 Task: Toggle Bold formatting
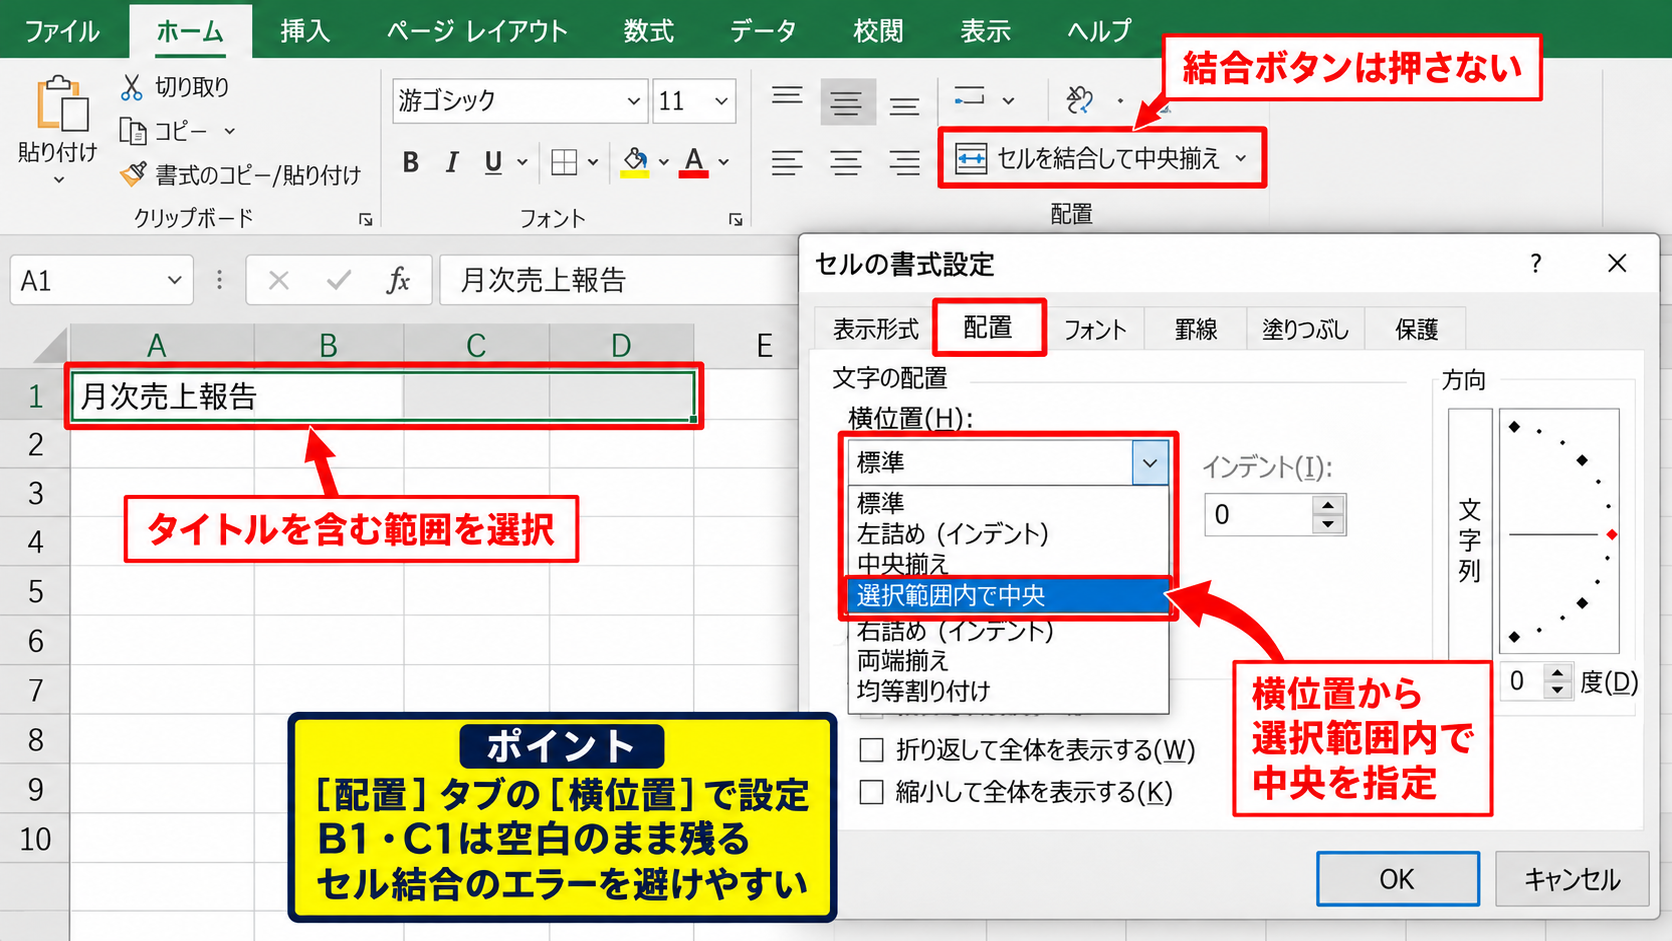click(x=410, y=162)
